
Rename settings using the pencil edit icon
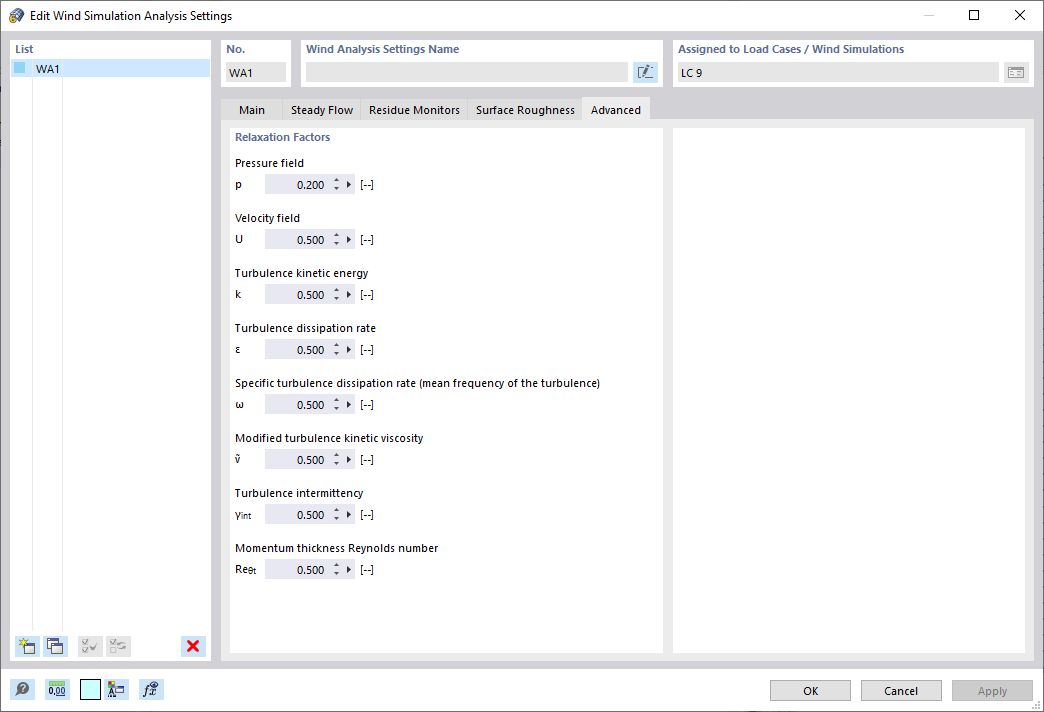pos(645,71)
